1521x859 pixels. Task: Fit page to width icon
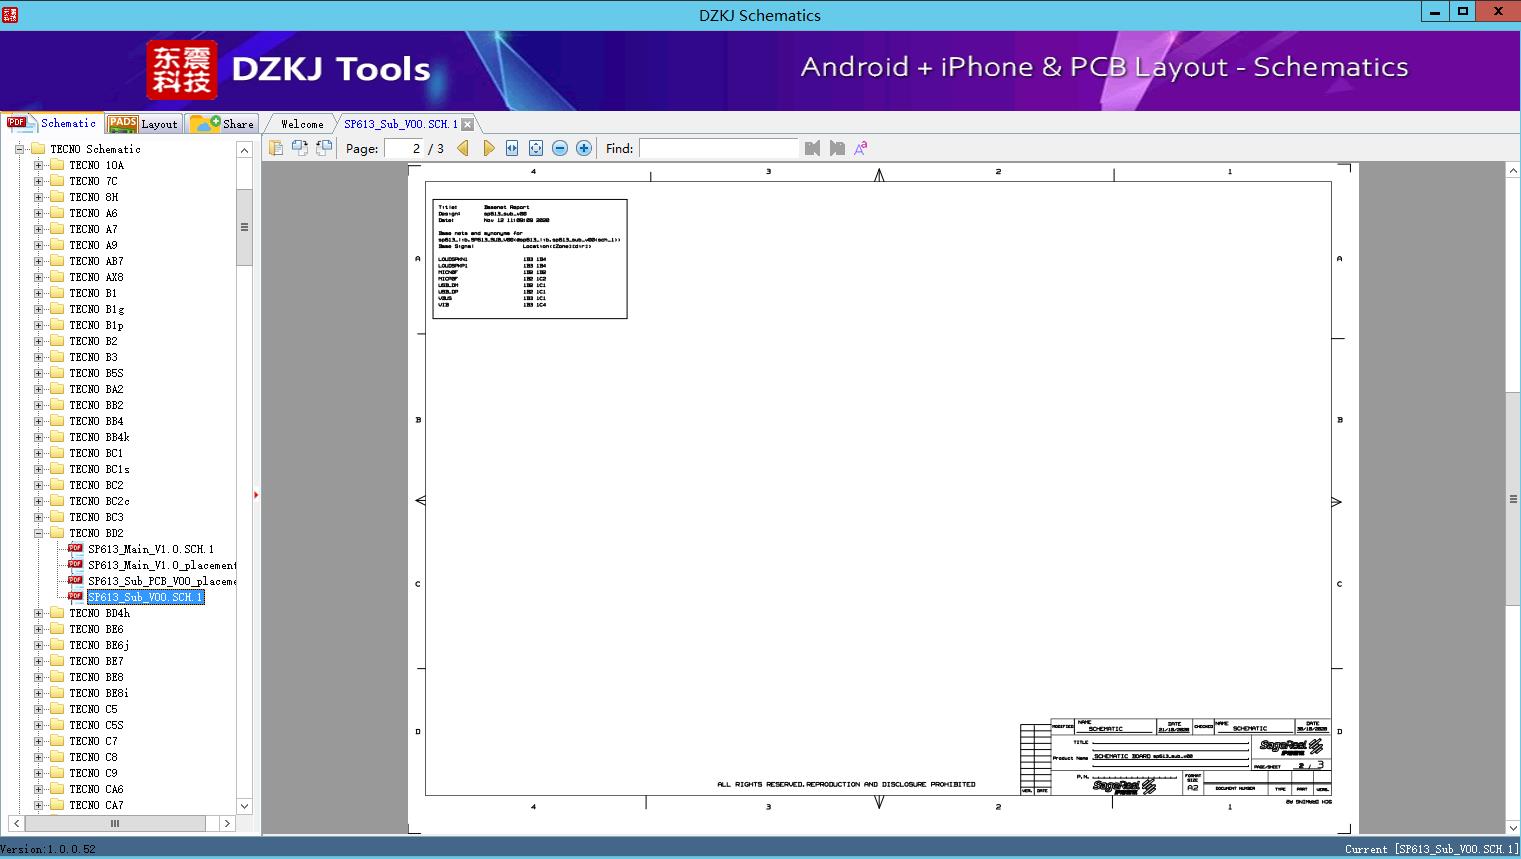tap(512, 148)
